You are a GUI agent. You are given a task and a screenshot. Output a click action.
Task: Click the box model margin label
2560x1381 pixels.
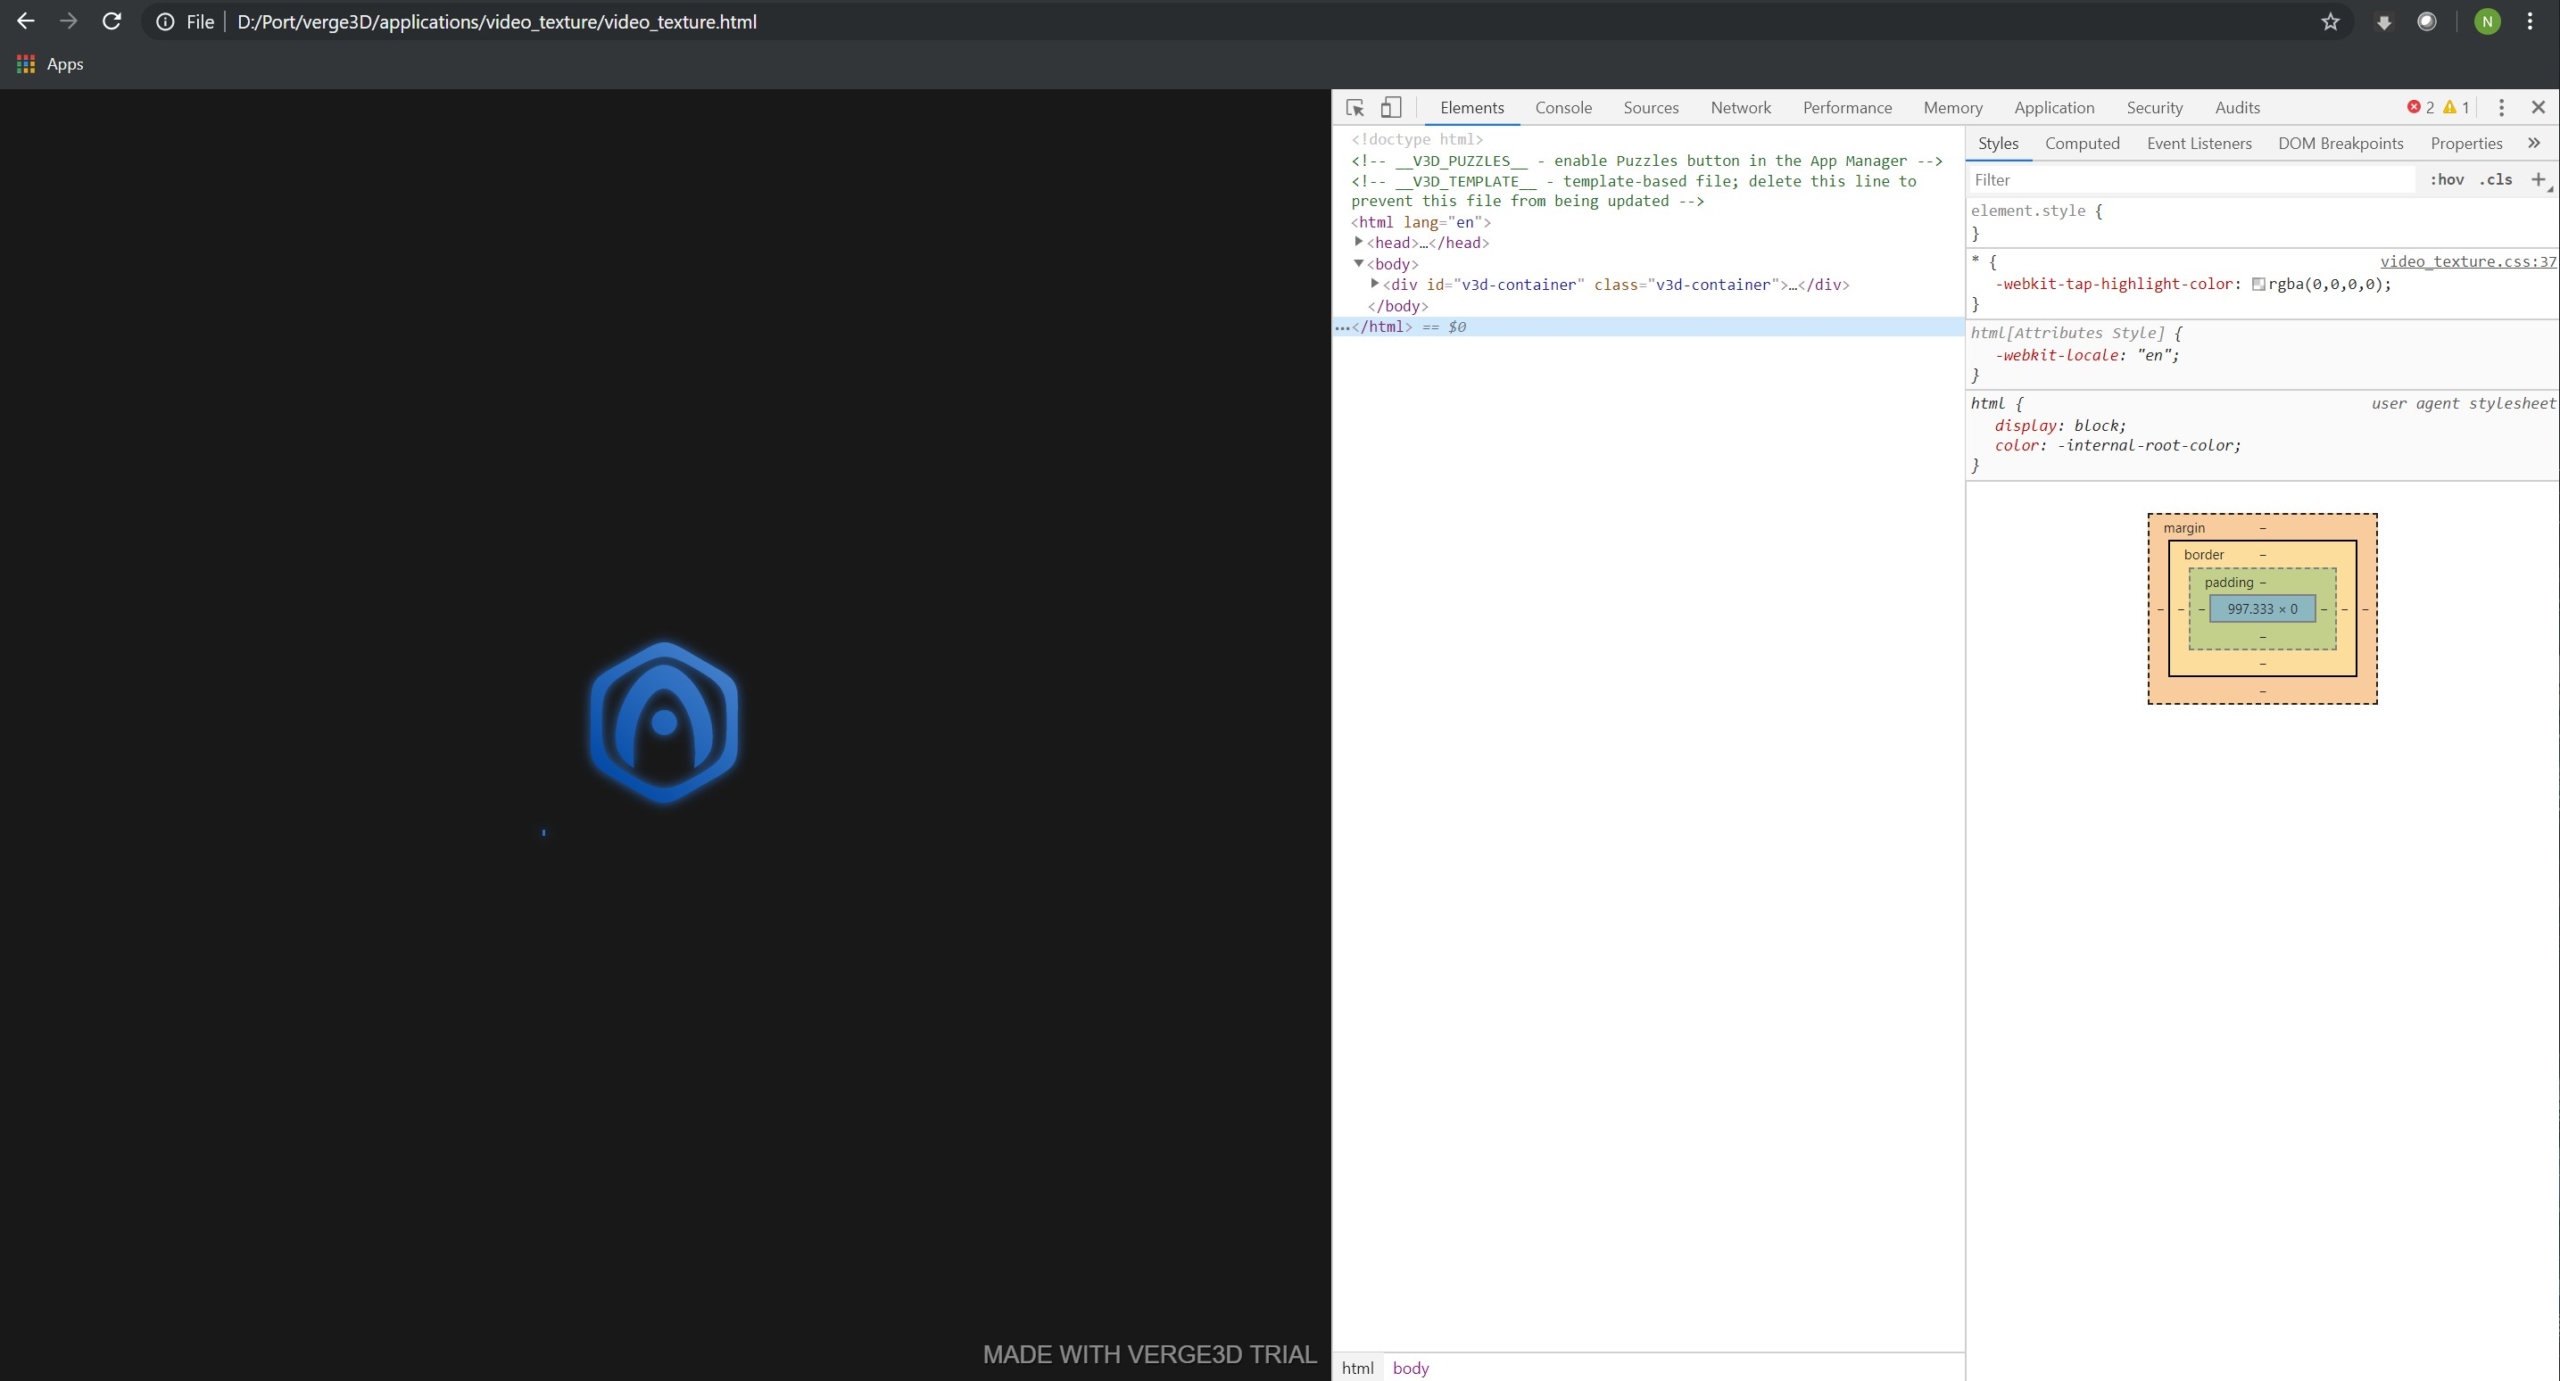pos(2183,528)
